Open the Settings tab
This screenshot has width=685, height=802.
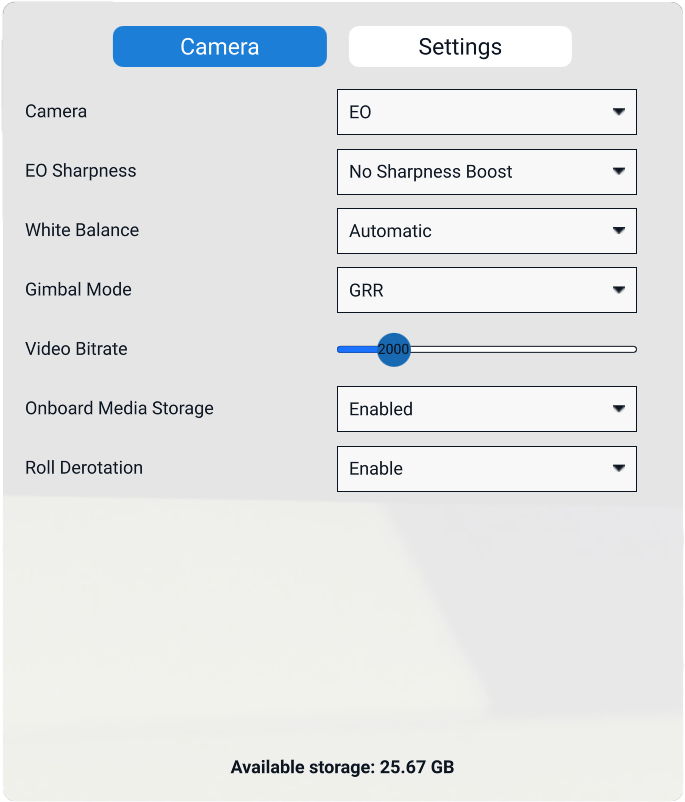pos(460,47)
